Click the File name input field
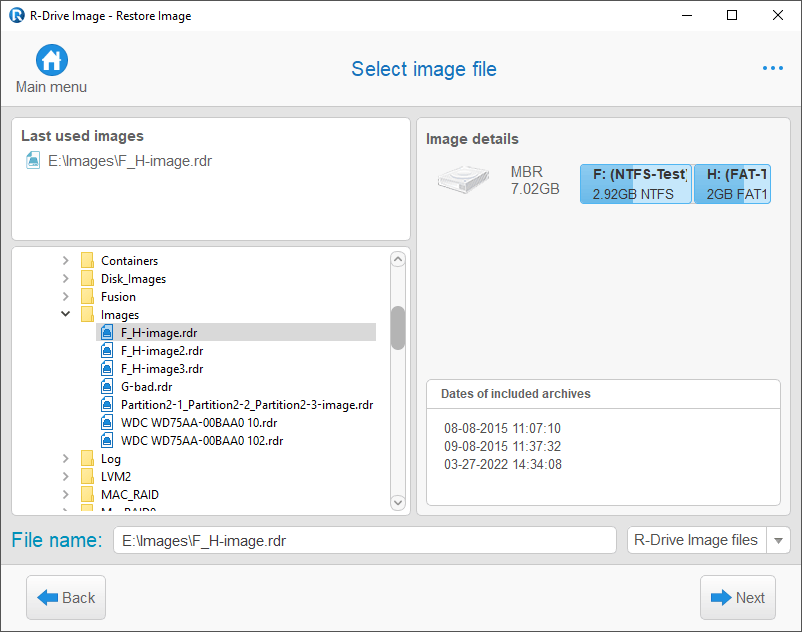 pyautogui.click(x=365, y=540)
